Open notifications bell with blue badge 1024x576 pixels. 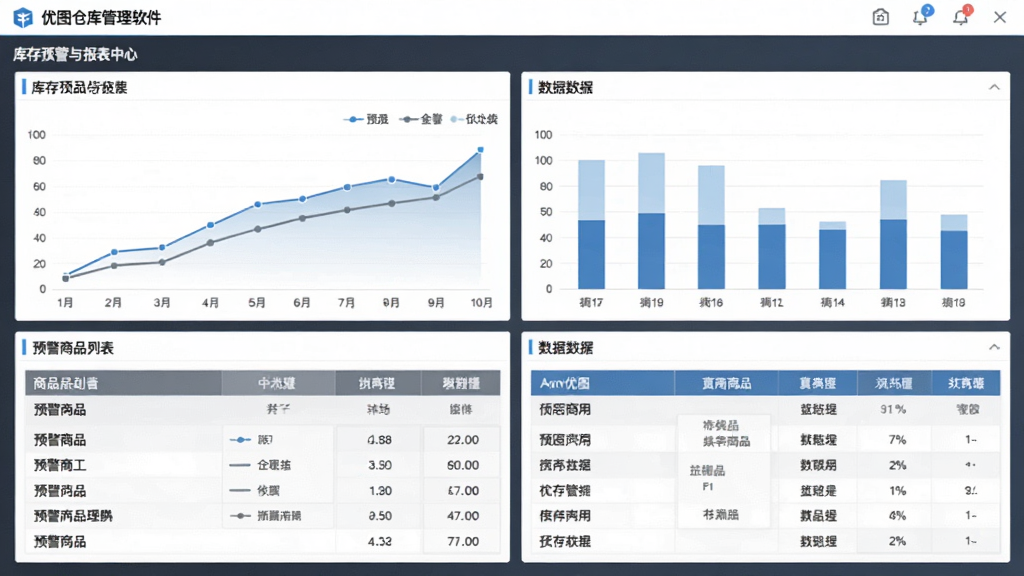click(921, 16)
